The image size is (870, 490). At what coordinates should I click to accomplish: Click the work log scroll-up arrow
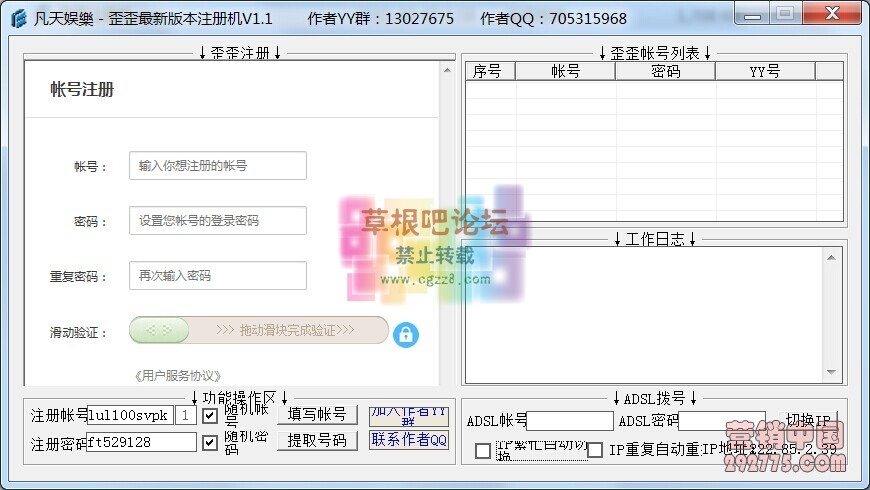831,257
